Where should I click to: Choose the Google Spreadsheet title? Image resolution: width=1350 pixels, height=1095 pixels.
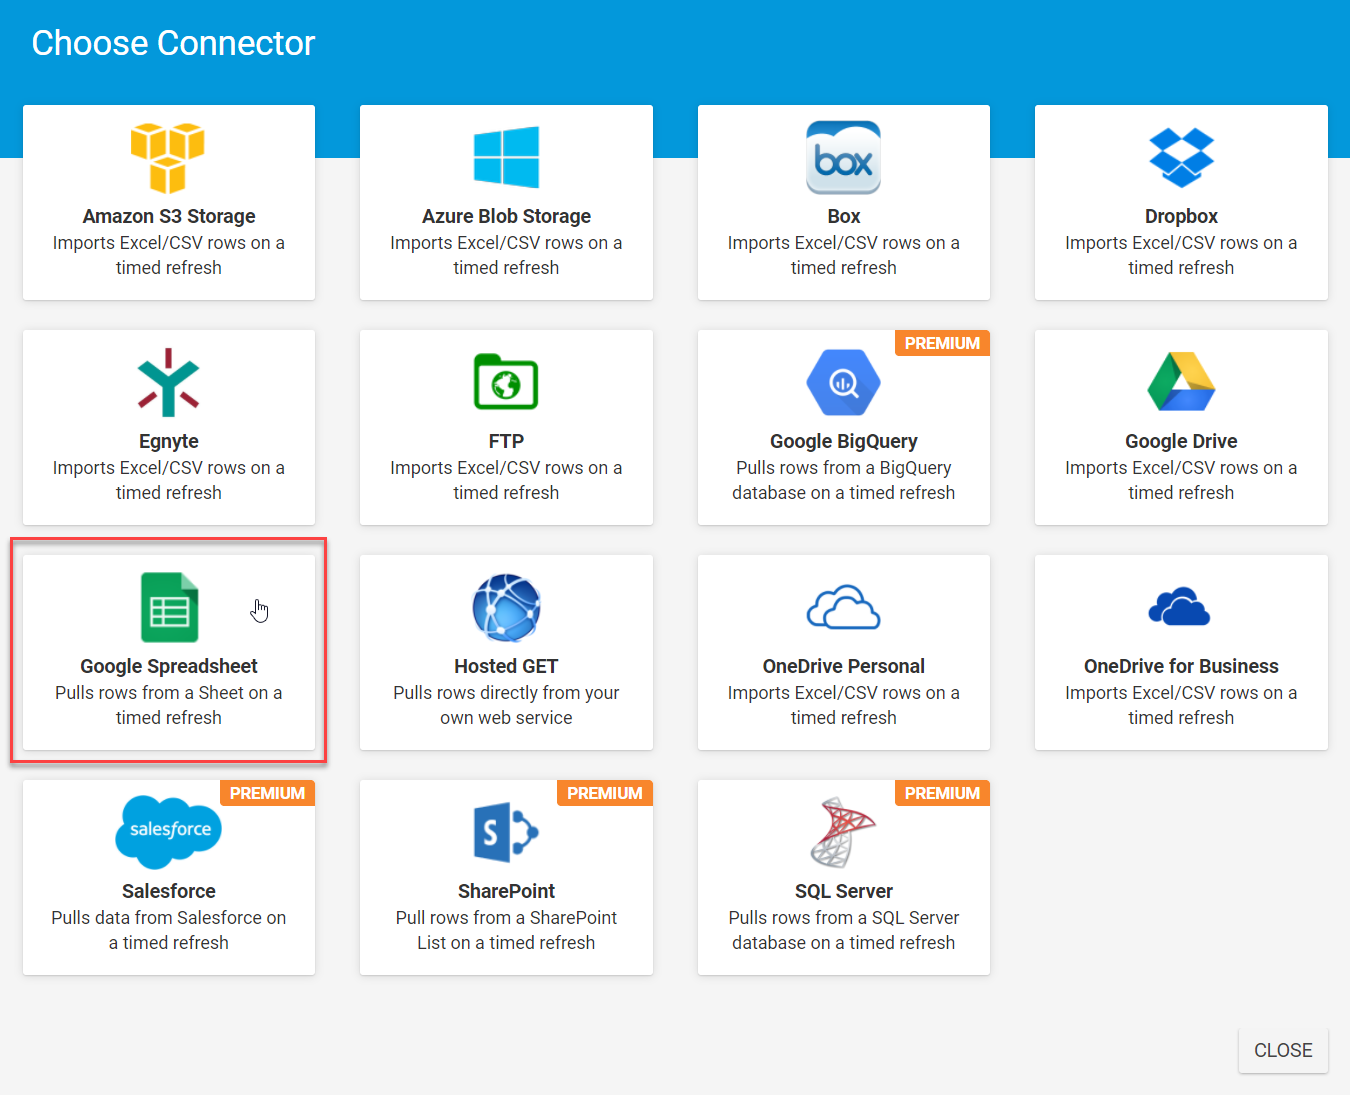tap(169, 666)
